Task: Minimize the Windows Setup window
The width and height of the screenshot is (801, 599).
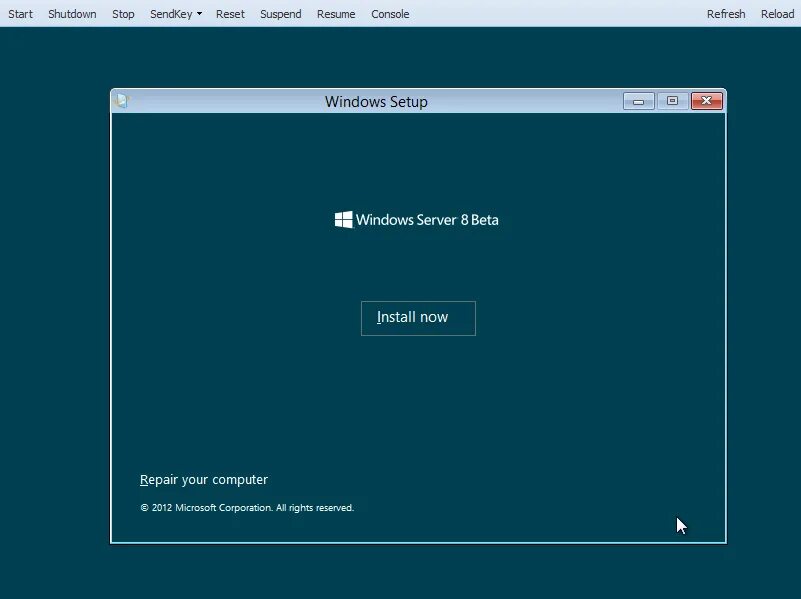Action: click(x=639, y=101)
